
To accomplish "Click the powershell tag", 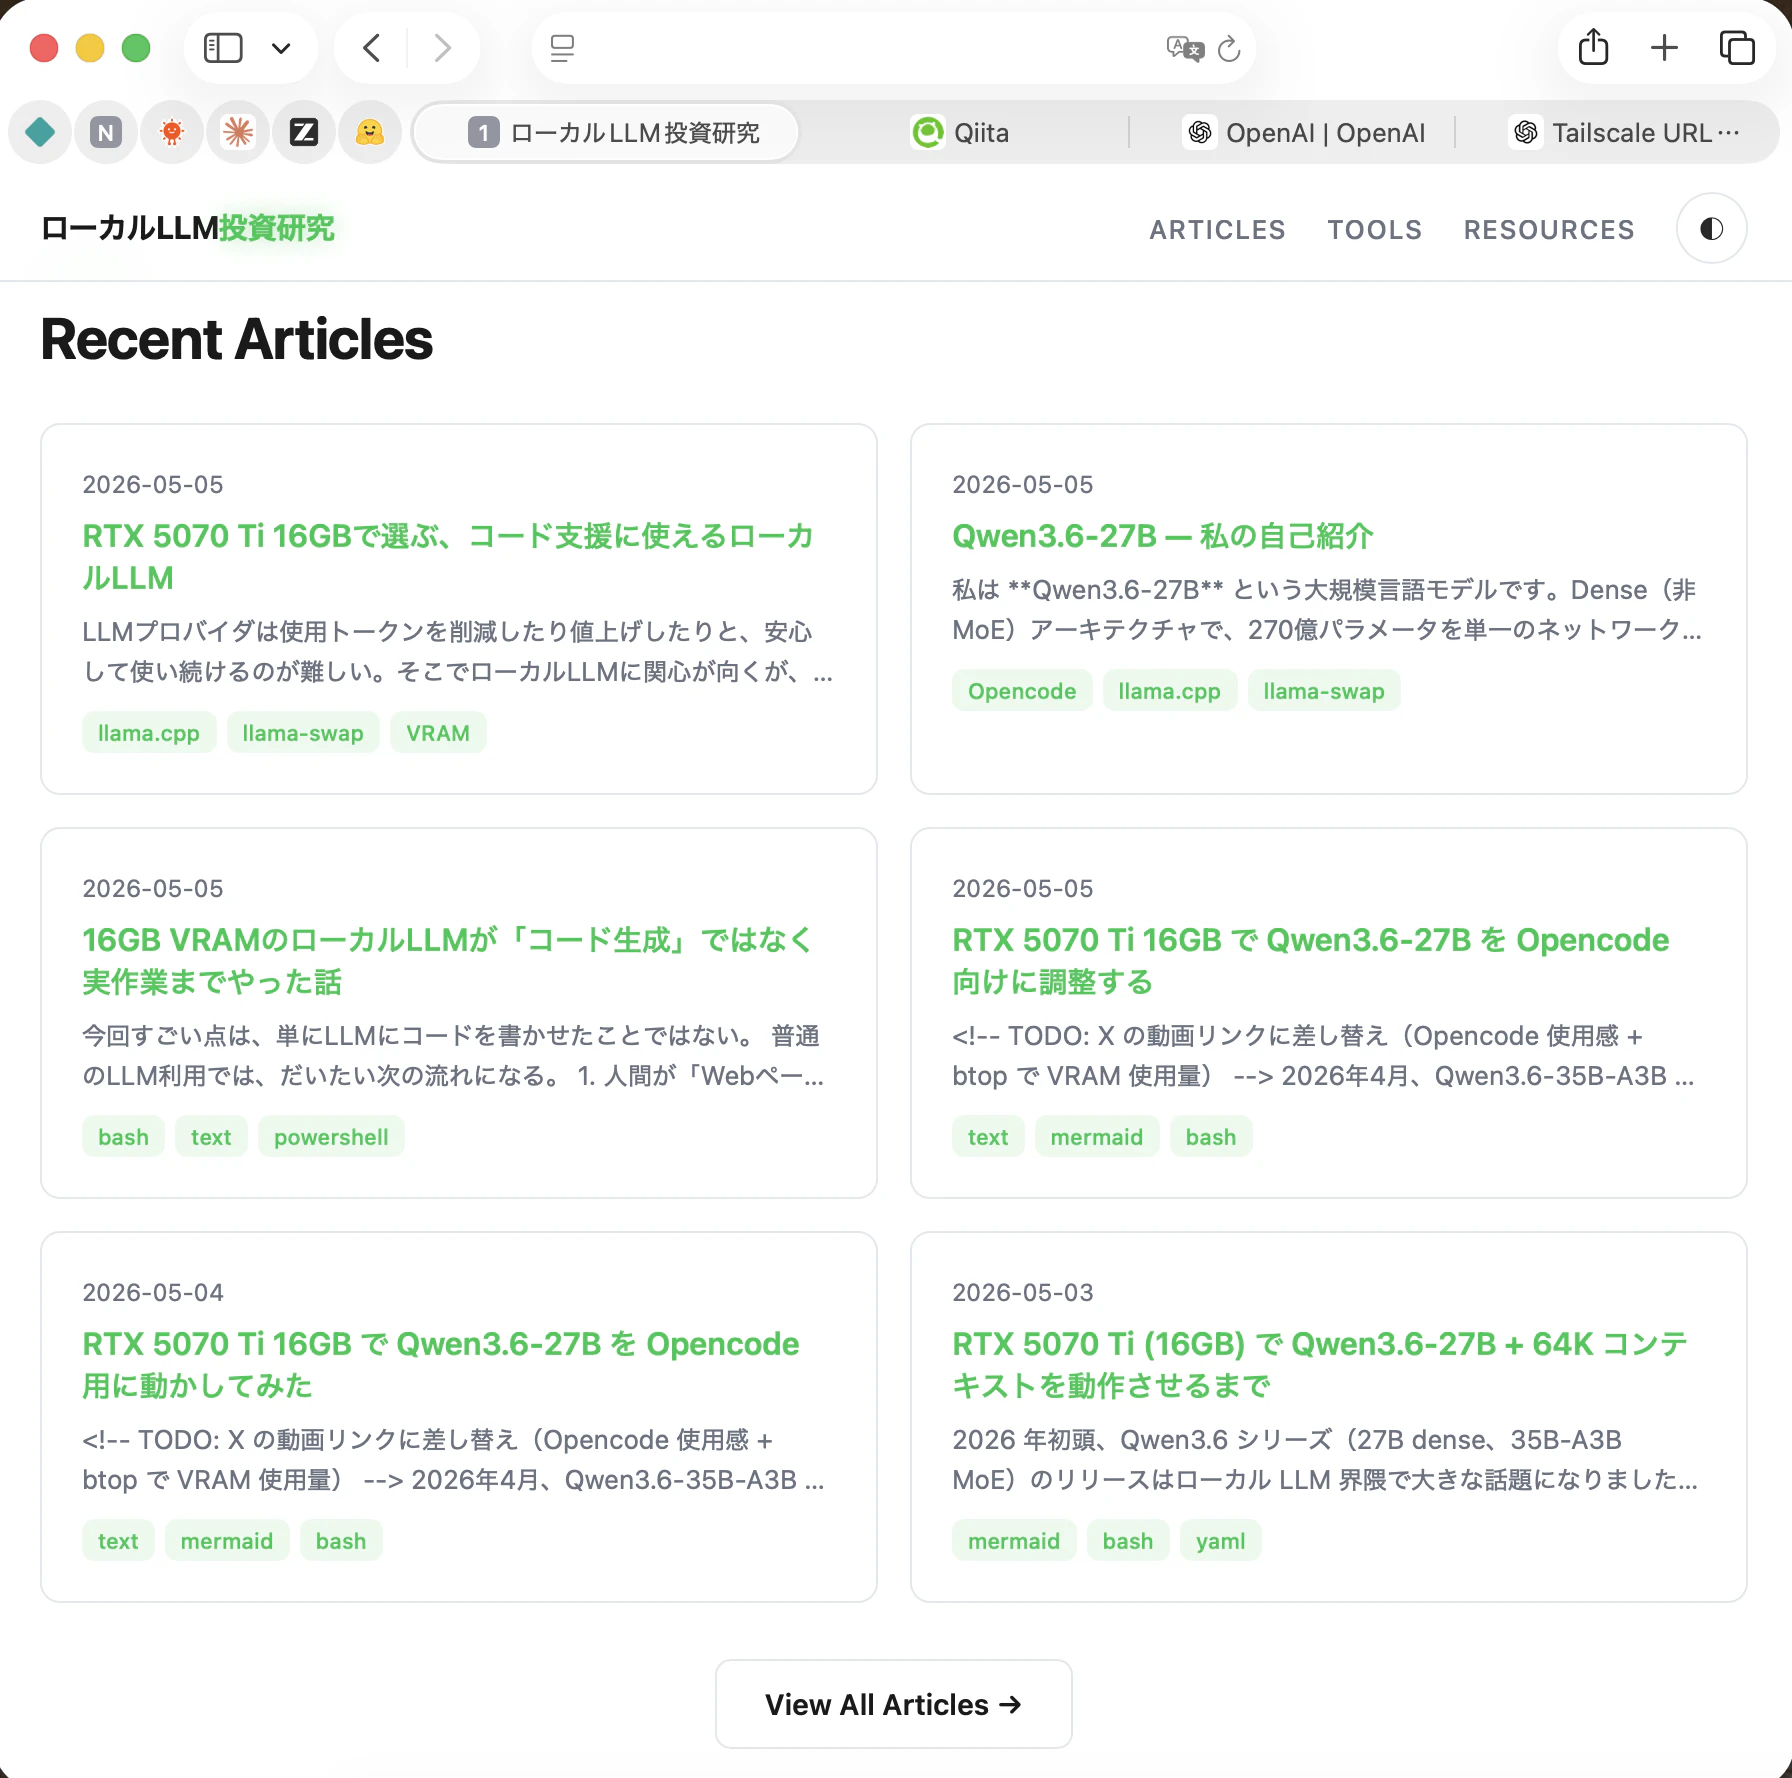I will (331, 1137).
